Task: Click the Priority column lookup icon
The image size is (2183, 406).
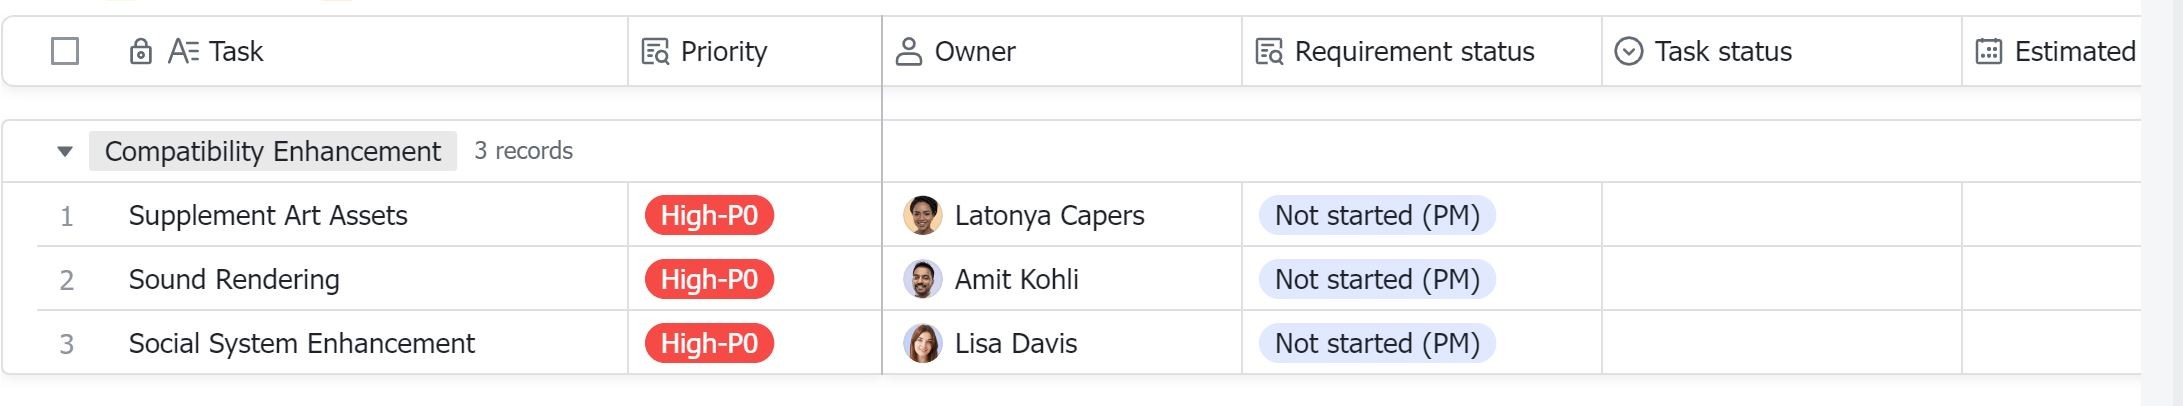Action: pos(655,51)
